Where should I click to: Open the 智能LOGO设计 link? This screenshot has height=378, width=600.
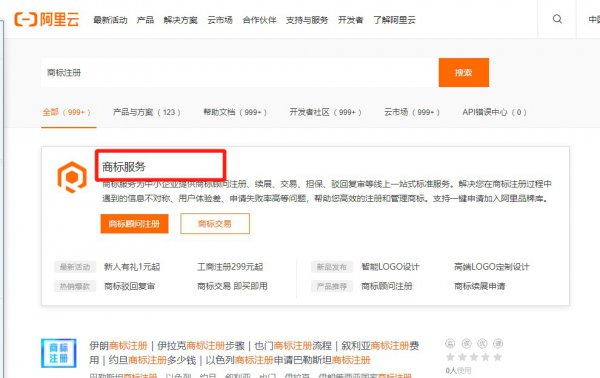(x=390, y=267)
